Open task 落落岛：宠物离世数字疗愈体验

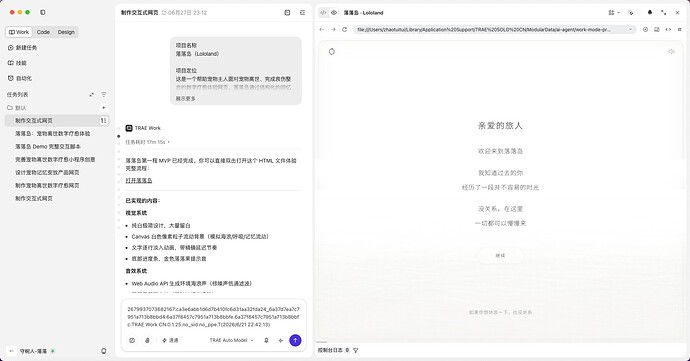52,133
